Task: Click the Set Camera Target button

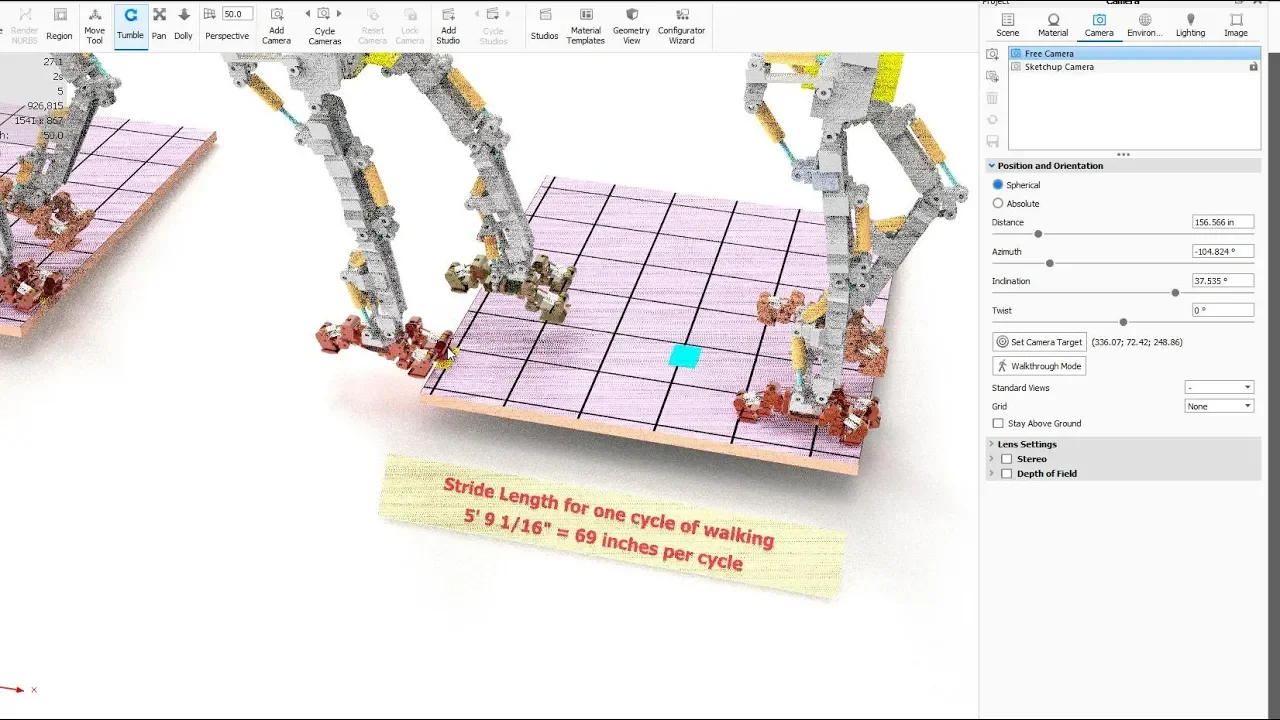Action: (1039, 342)
